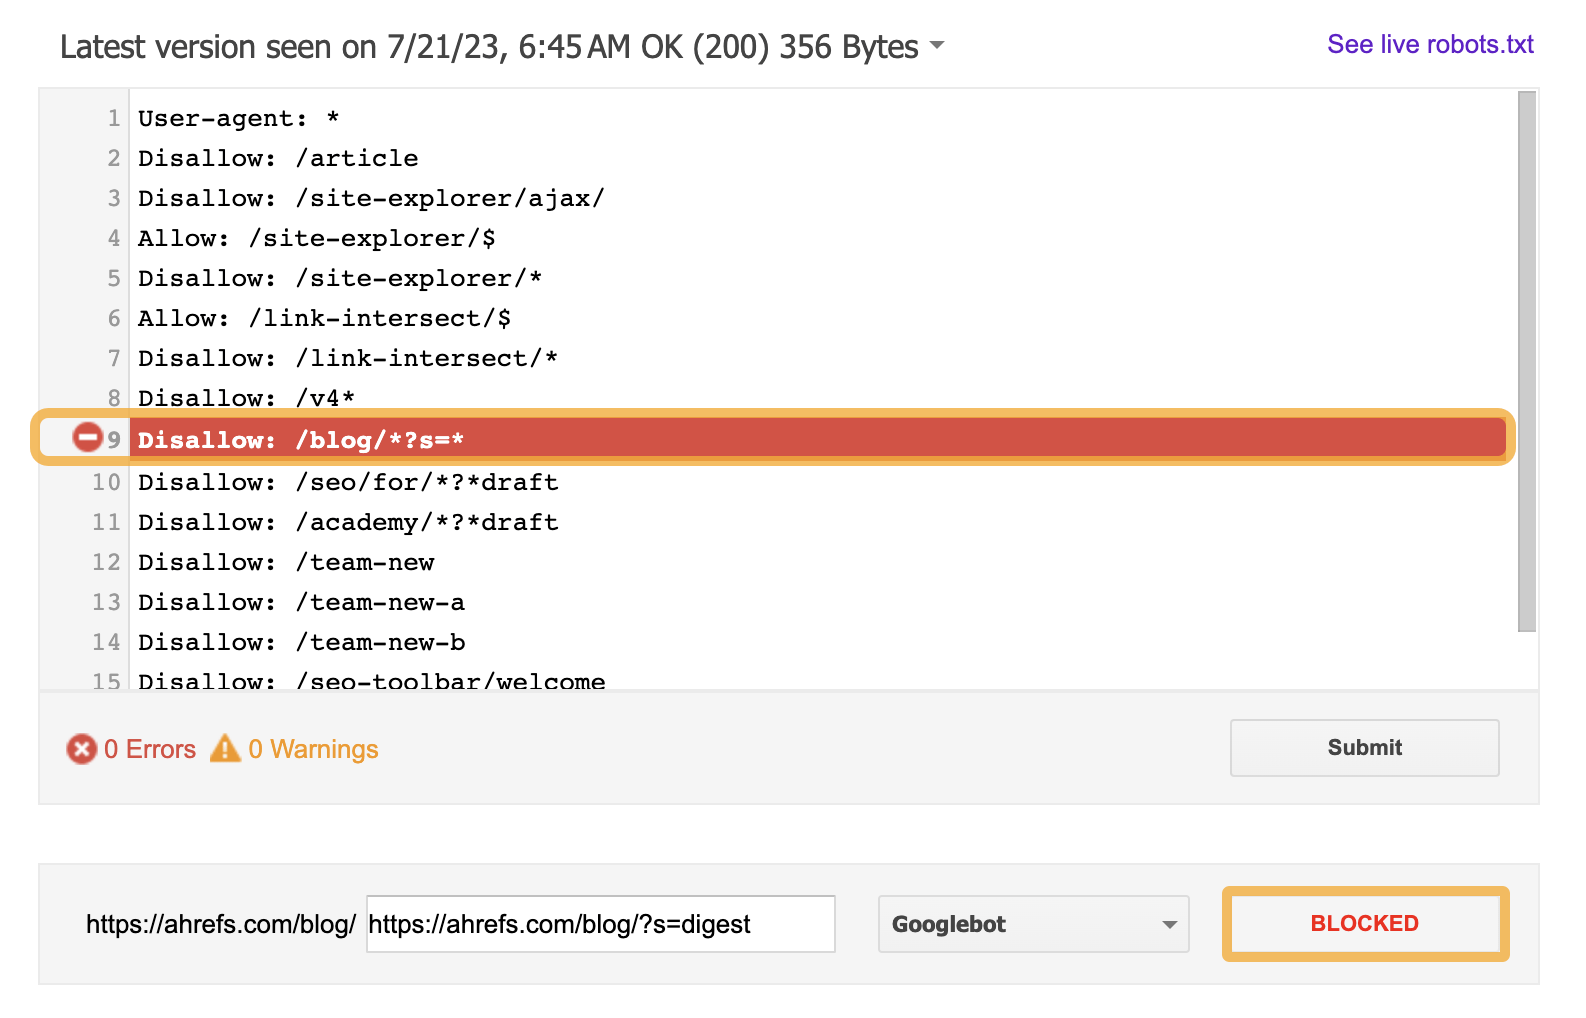
Task: Click the Disallow: /team-new-b line
Action: tap(301, 642)
